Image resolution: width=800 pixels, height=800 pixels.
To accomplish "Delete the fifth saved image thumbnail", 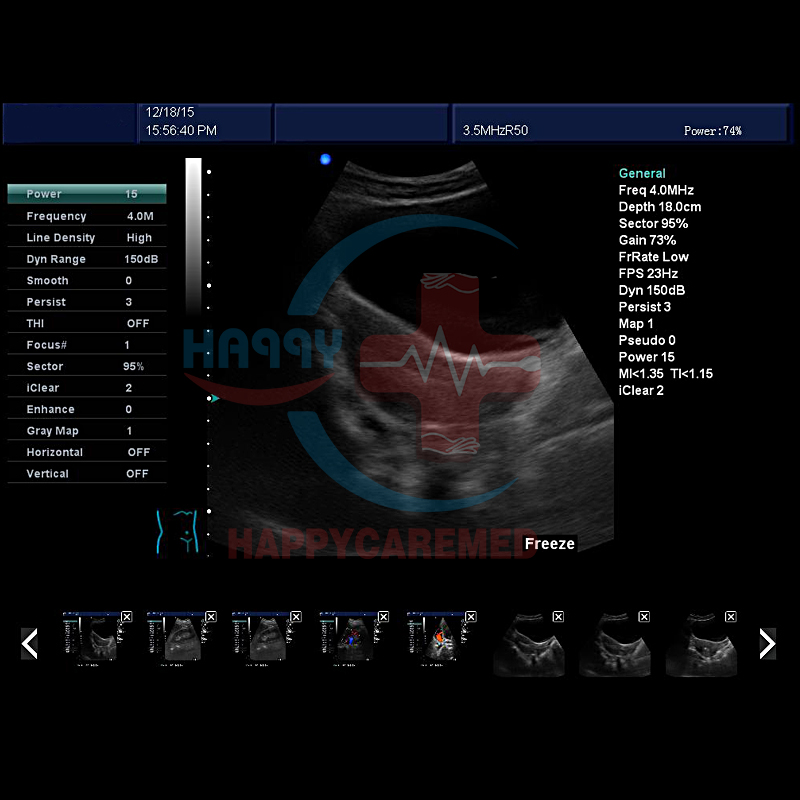I will pyautogui.click(x=471, y=617).
